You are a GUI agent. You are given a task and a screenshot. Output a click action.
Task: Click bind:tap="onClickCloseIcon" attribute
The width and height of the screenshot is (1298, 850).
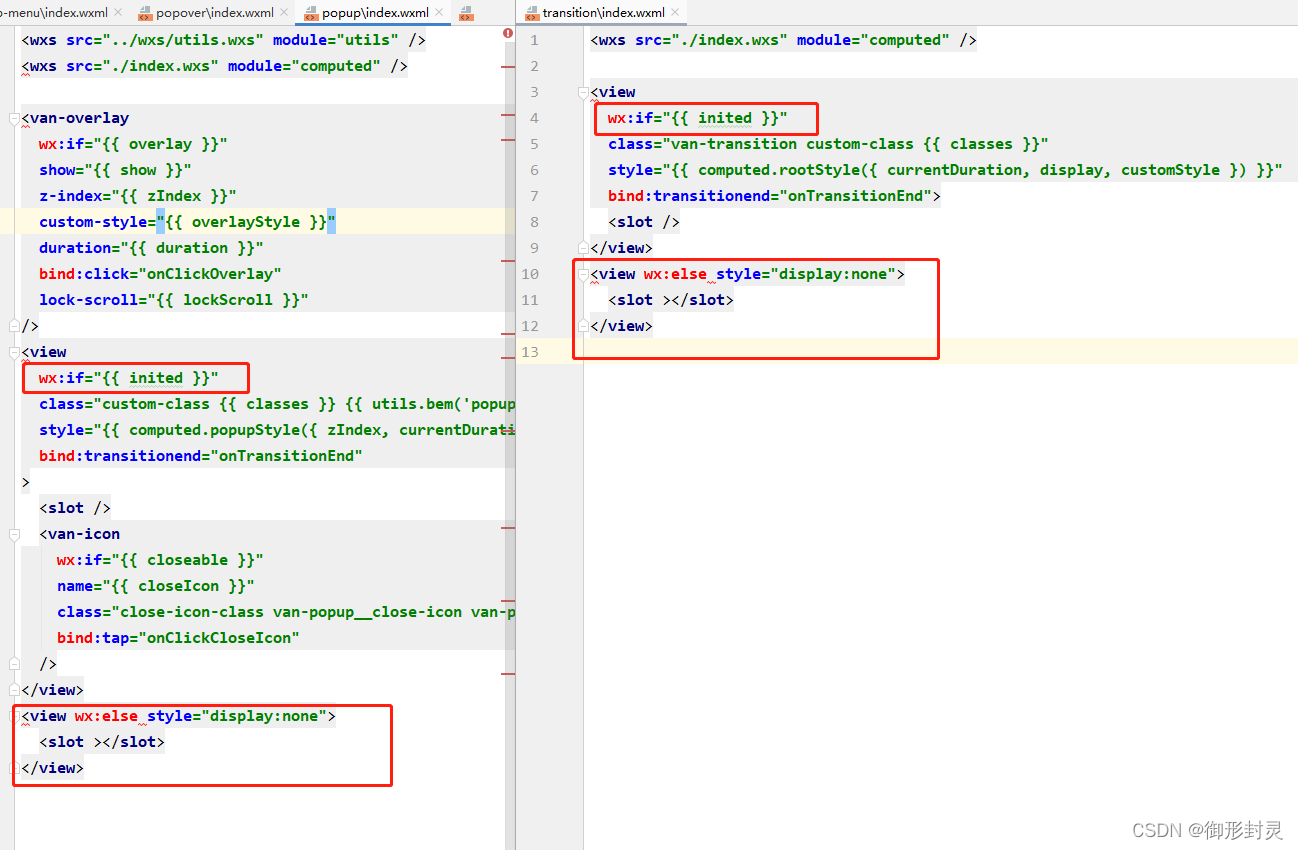(179, 638)
